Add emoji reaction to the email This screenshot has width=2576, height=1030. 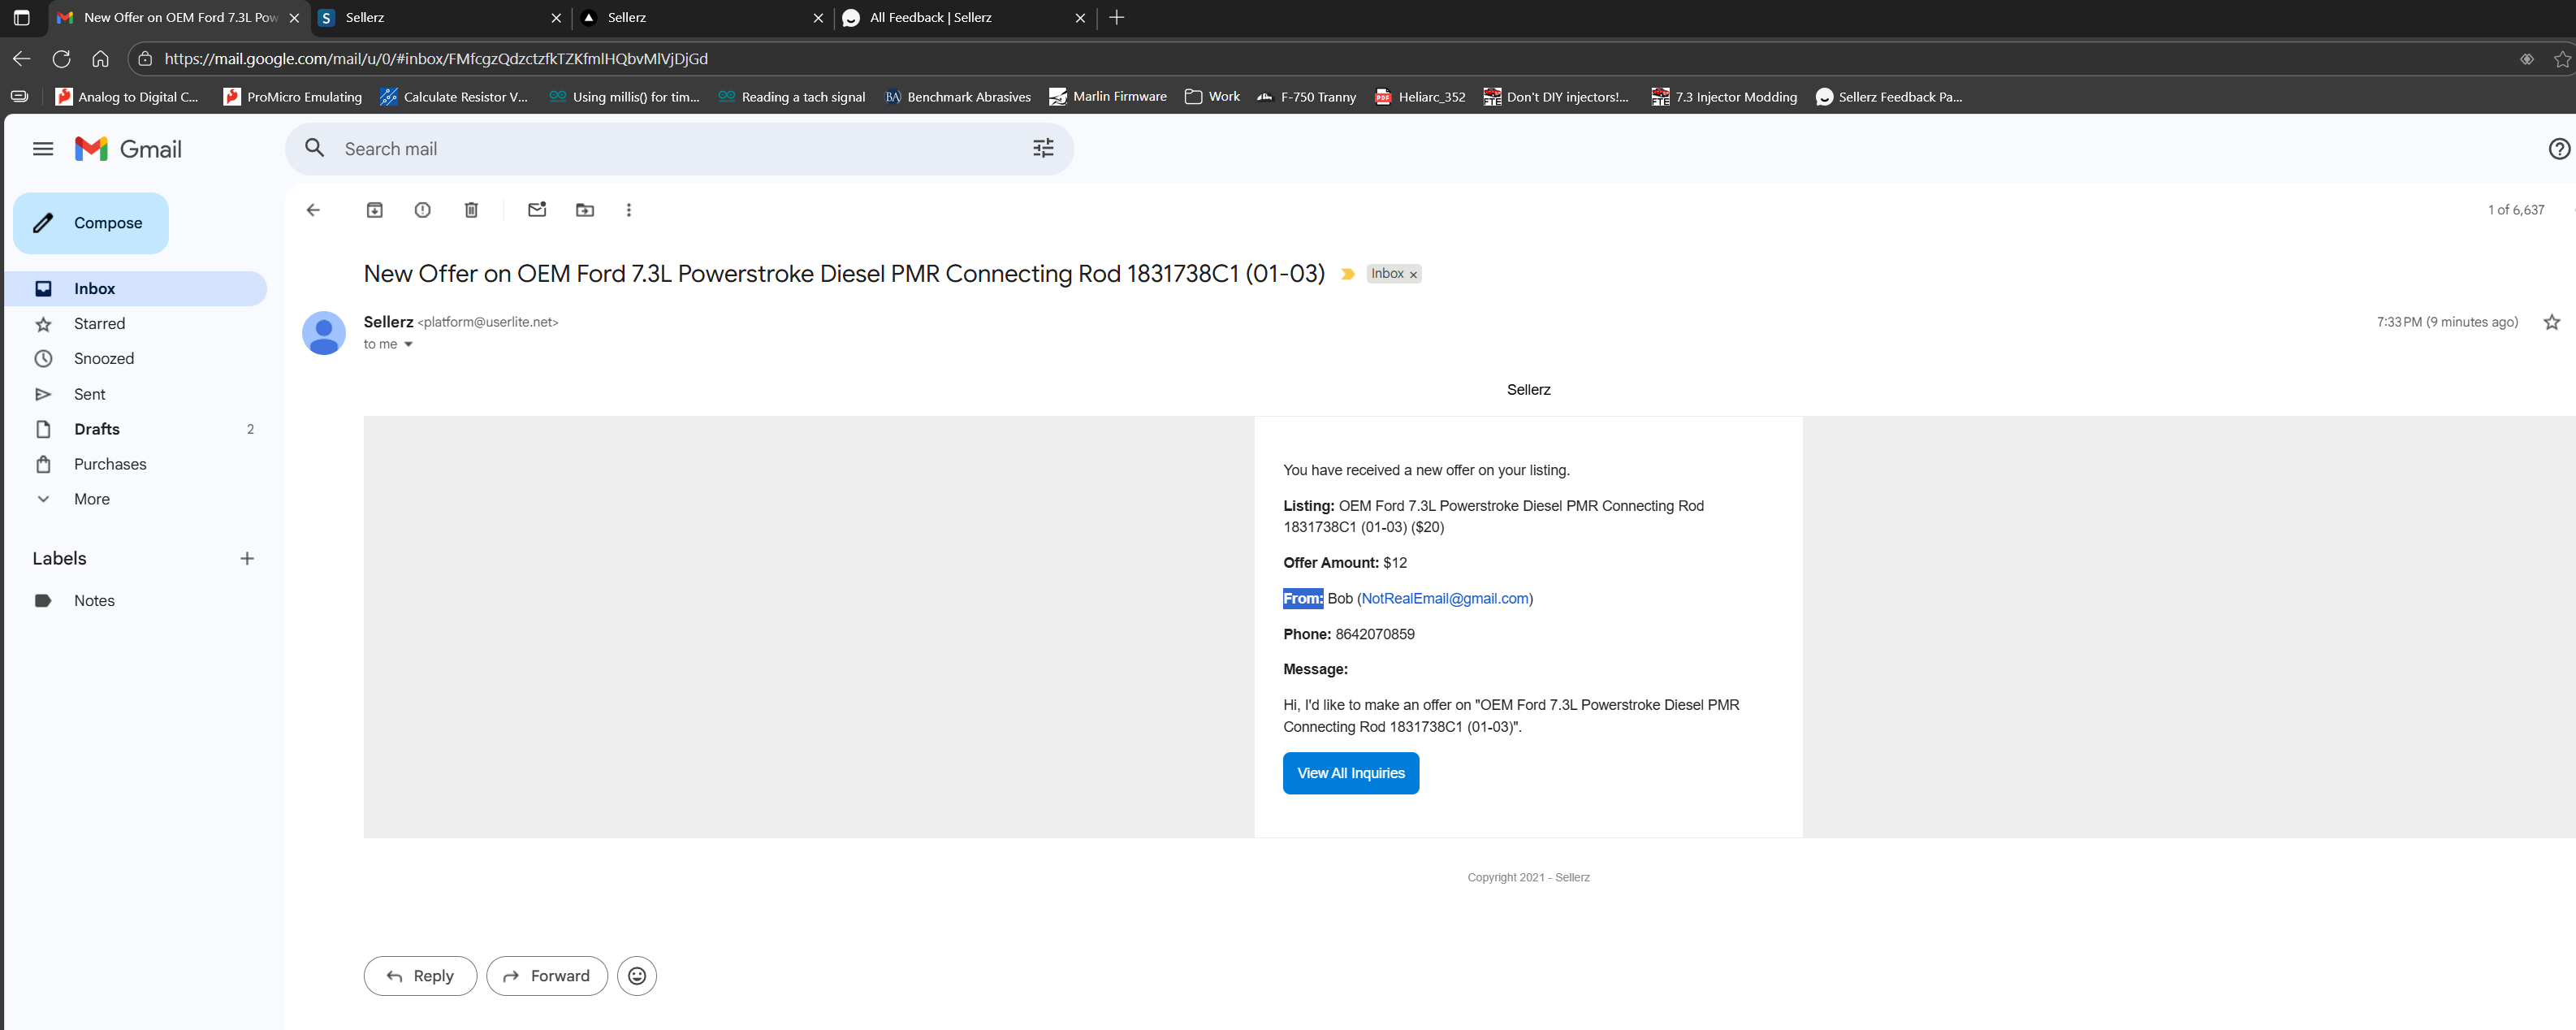tap(637, 976)
